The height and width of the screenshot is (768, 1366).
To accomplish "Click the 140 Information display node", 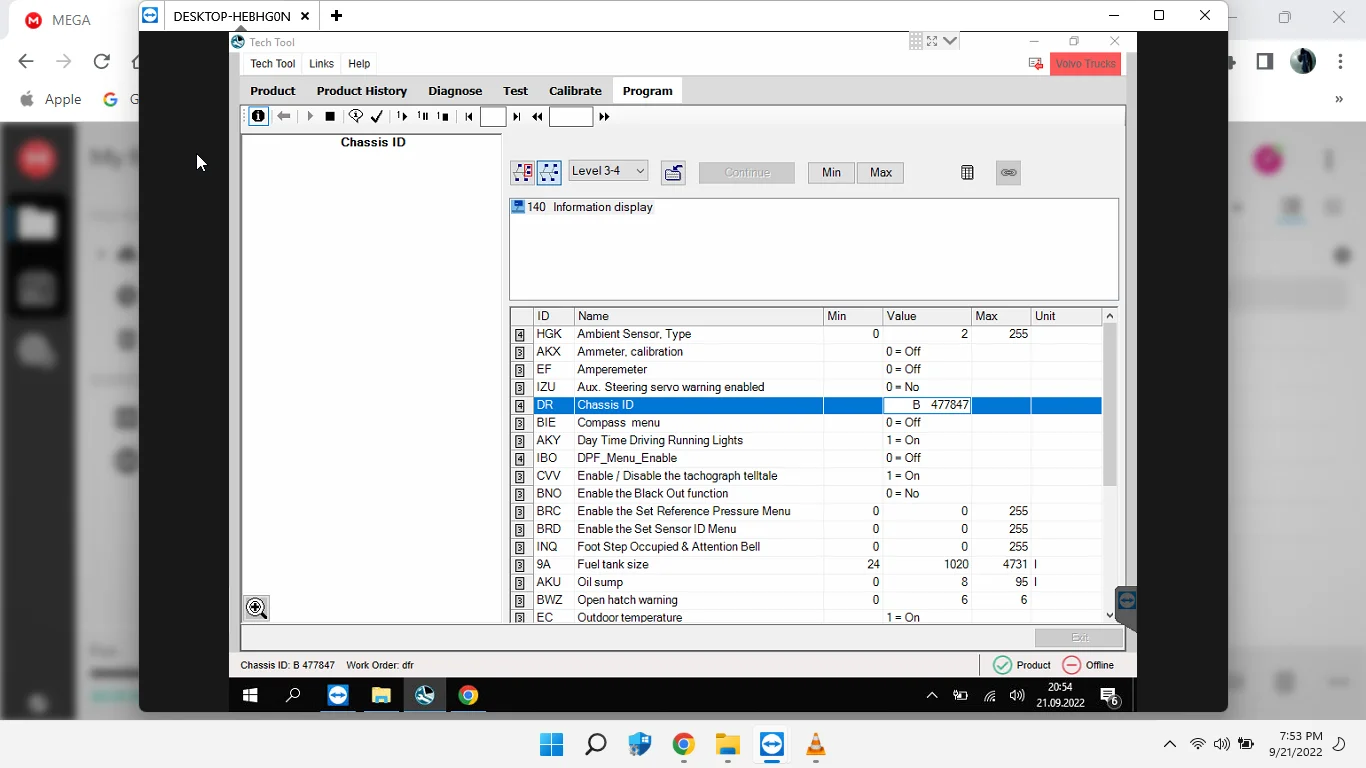I will [582, 207].
